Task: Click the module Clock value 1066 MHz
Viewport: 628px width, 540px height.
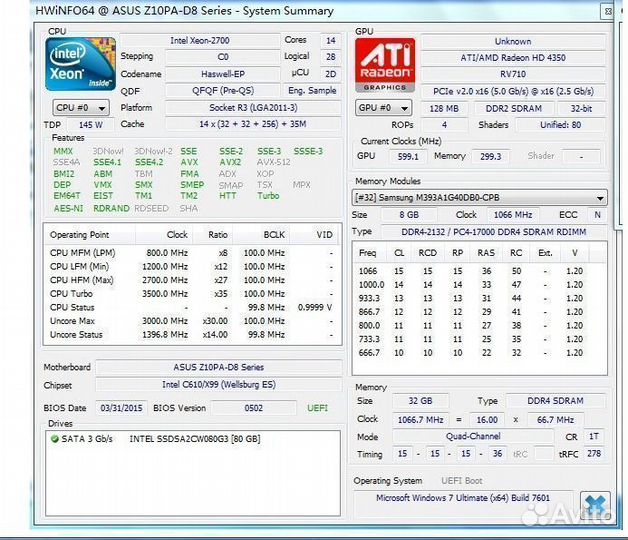Action: point(513,215)
